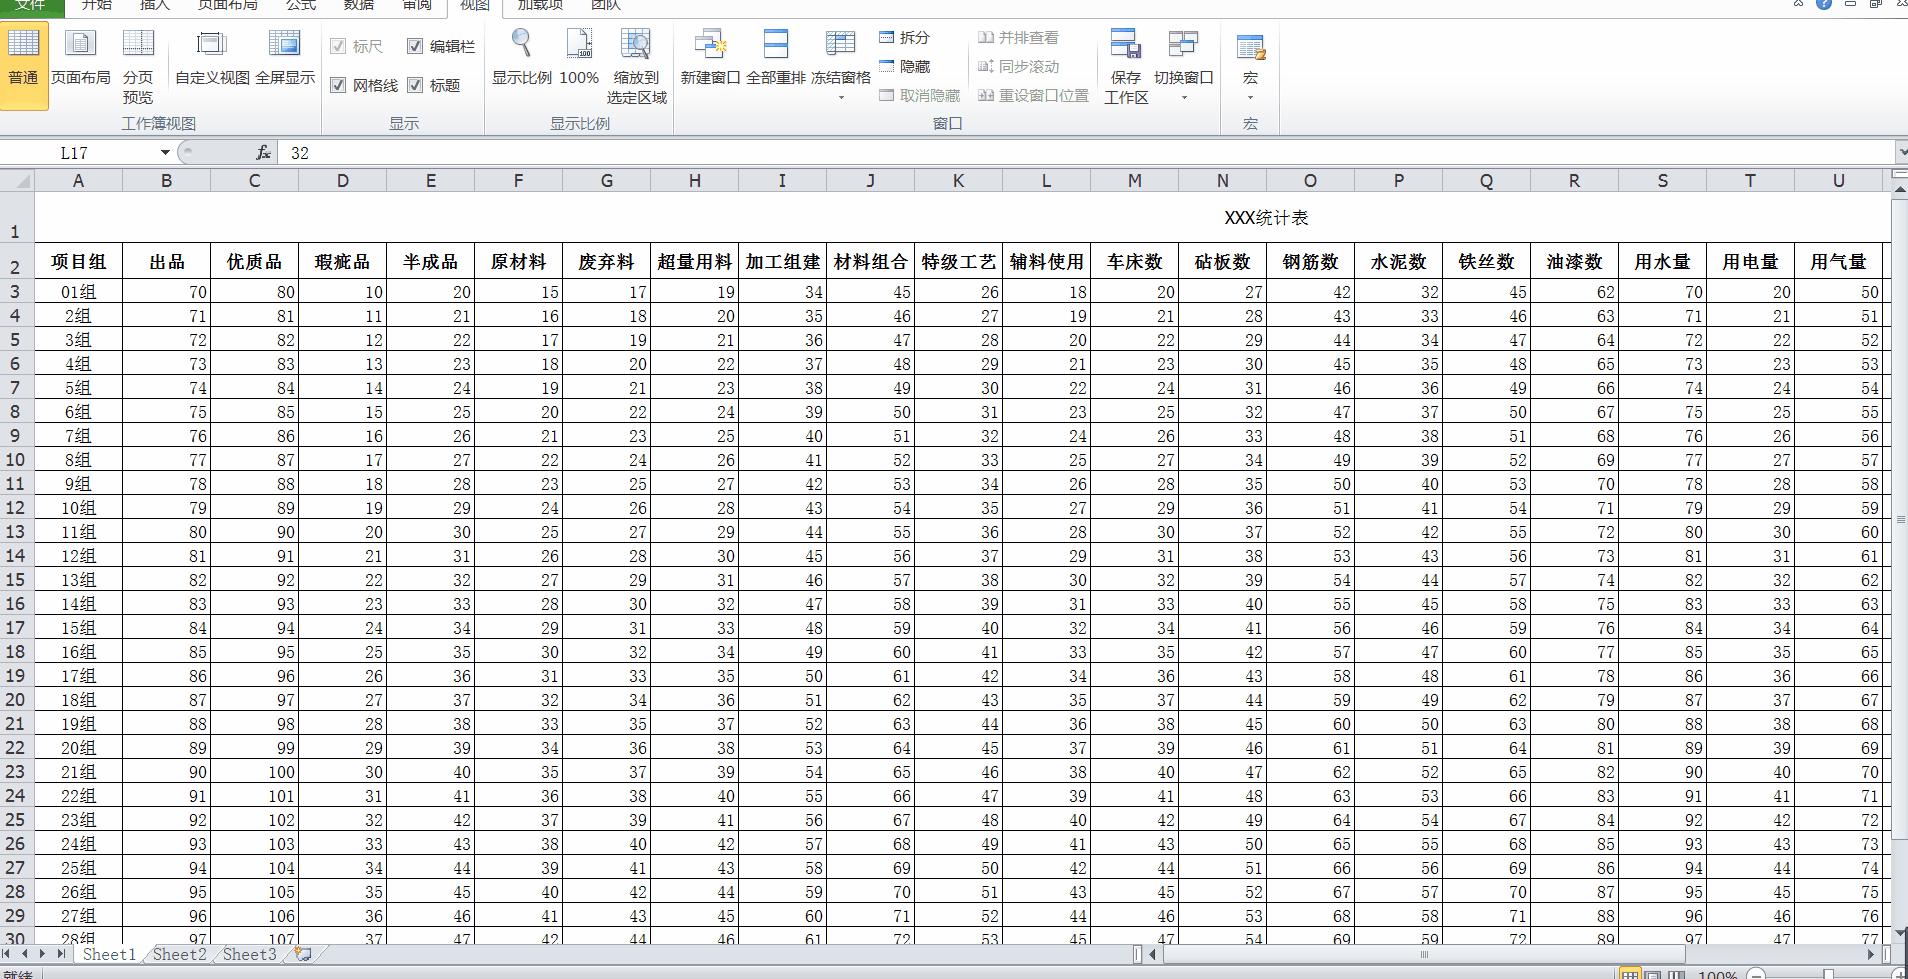Open the Name Box dropdown arrow
Viewport: 1908px width, 979px height.
[165, 153]
